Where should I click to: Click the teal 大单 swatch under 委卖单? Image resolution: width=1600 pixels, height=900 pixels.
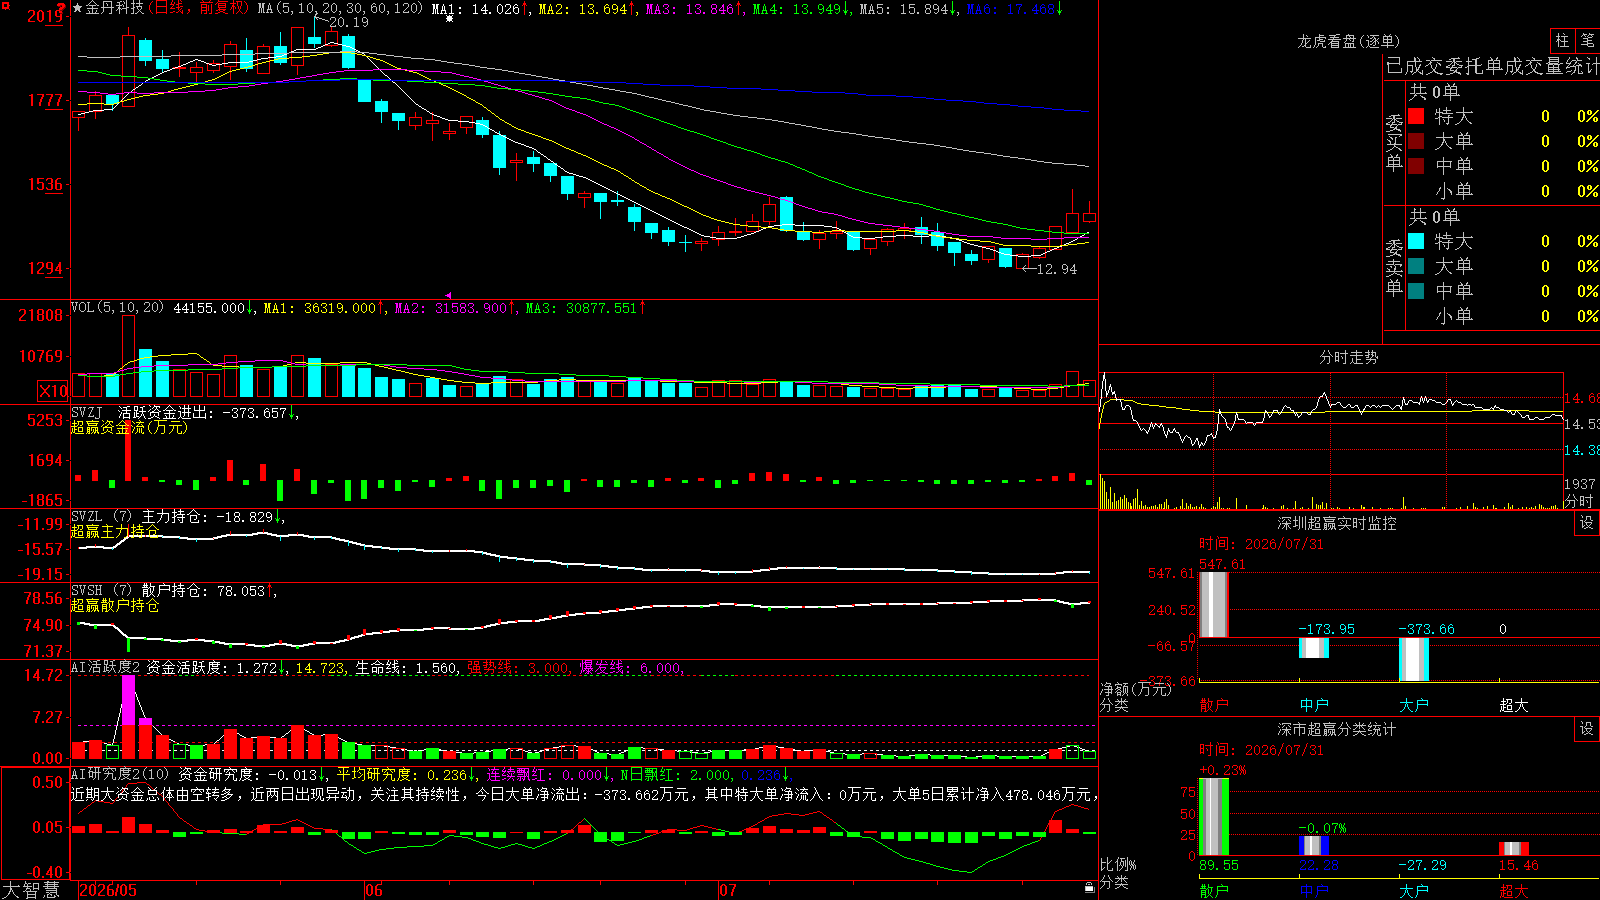tap(1416, 266)
